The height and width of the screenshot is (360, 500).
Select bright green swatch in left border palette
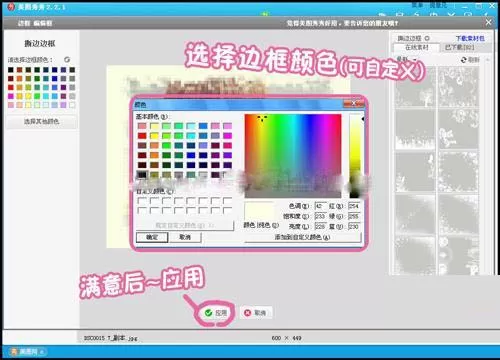[37, 96]
